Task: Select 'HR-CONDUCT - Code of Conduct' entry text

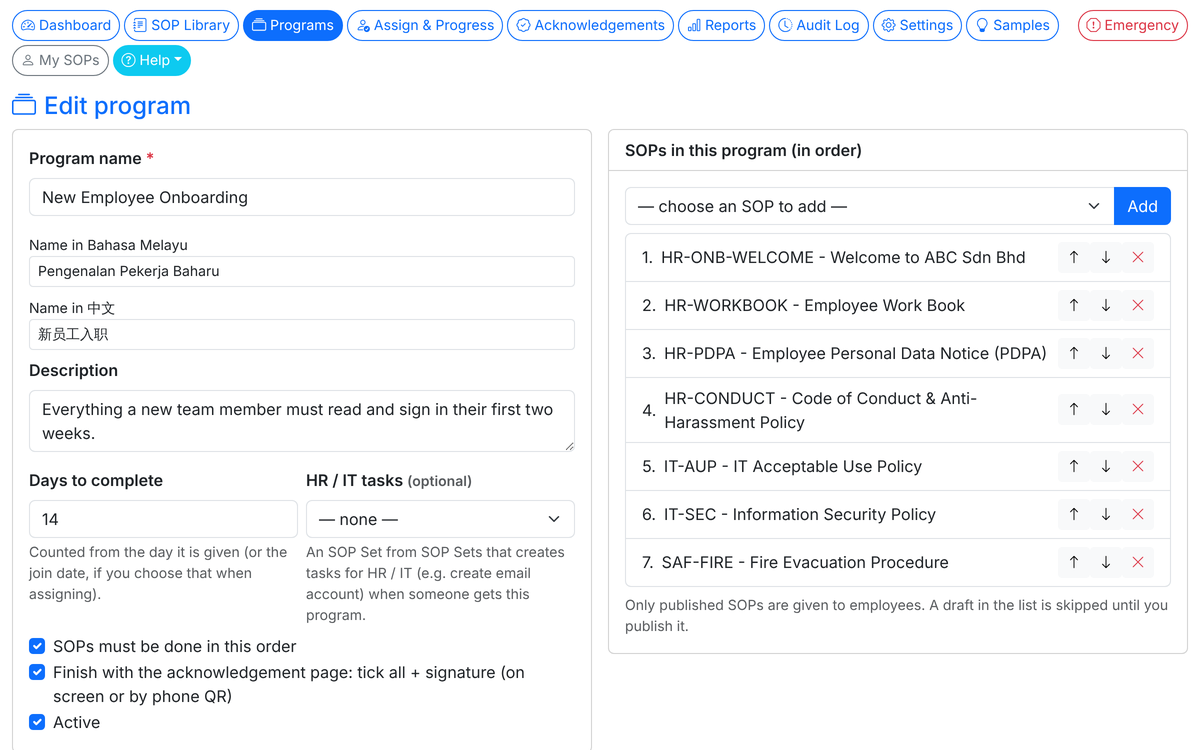Action: coord(820,410)
